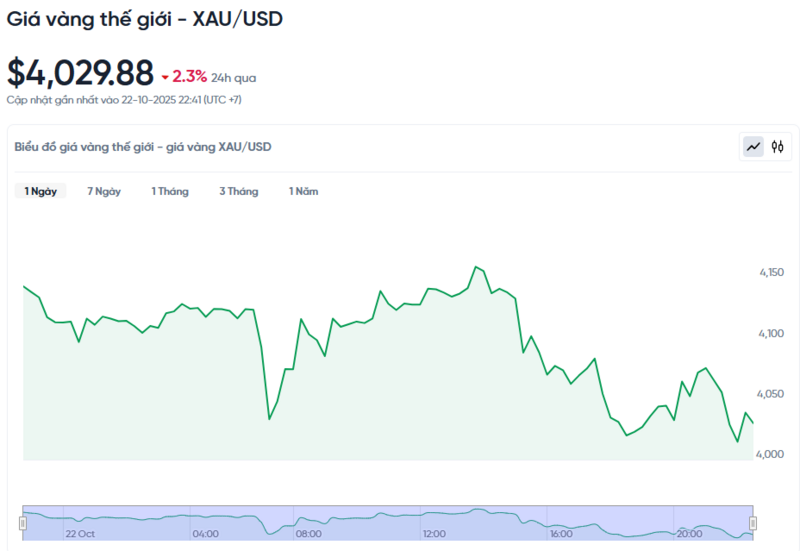800x551 pixels.
Task: Switch to the candlestick chart icon
Action: [777, 147]
